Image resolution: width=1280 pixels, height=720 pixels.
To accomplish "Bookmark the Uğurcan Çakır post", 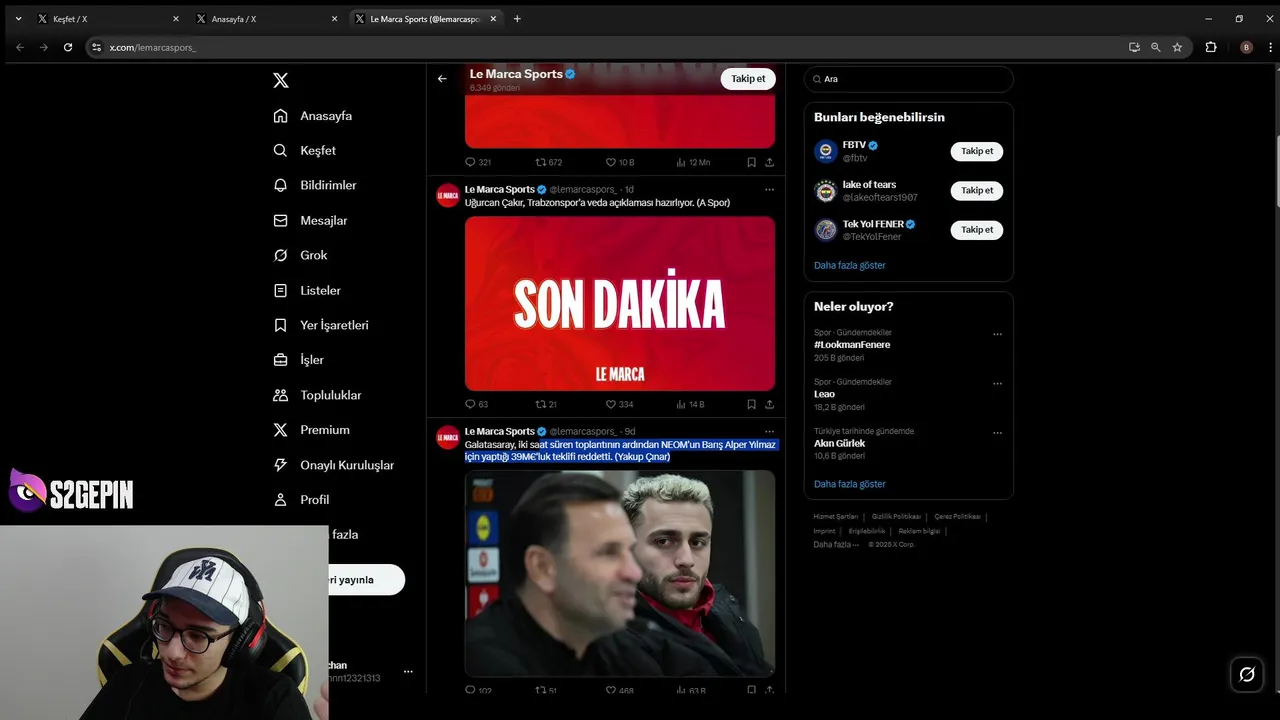I will click(x=751, y=404).
